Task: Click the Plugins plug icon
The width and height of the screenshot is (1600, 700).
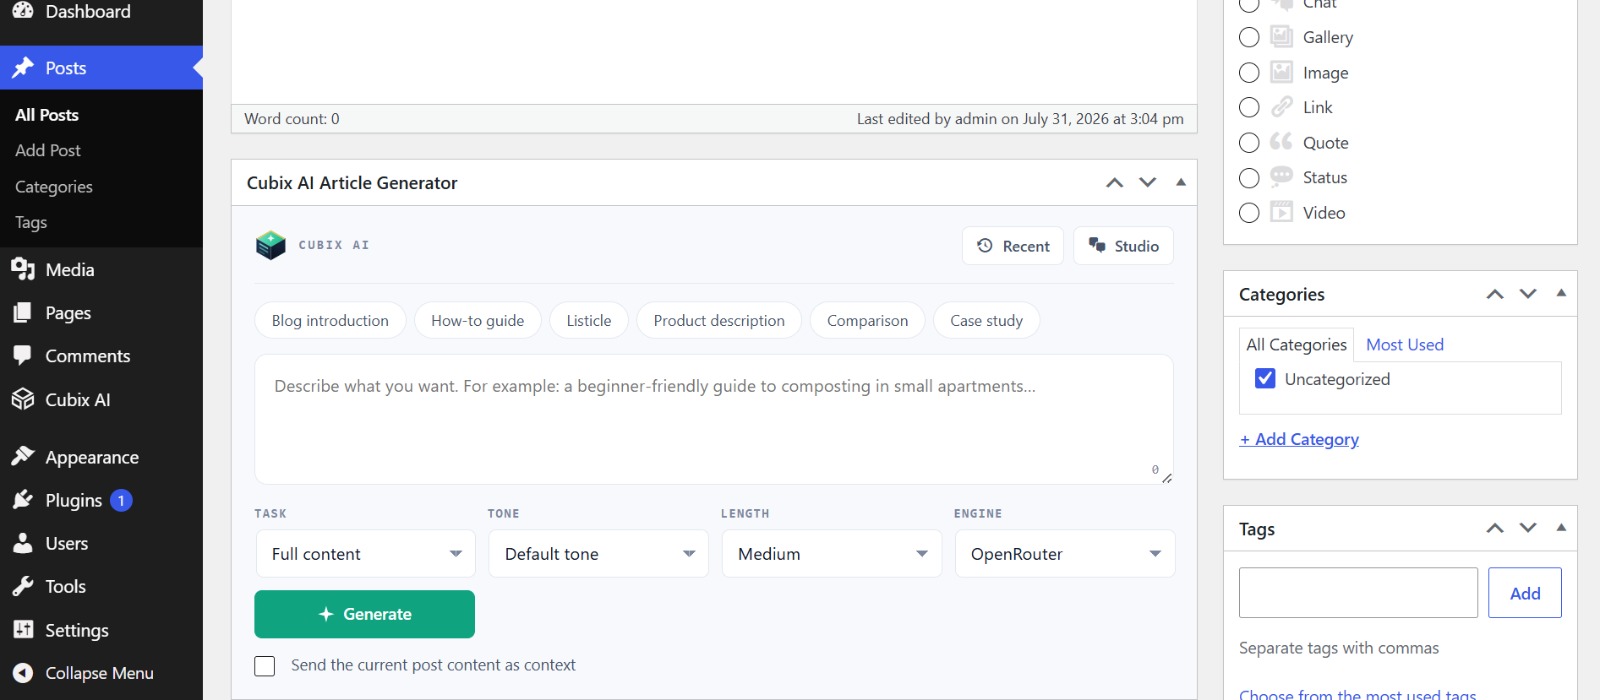Action: click(x=23, y=500)
